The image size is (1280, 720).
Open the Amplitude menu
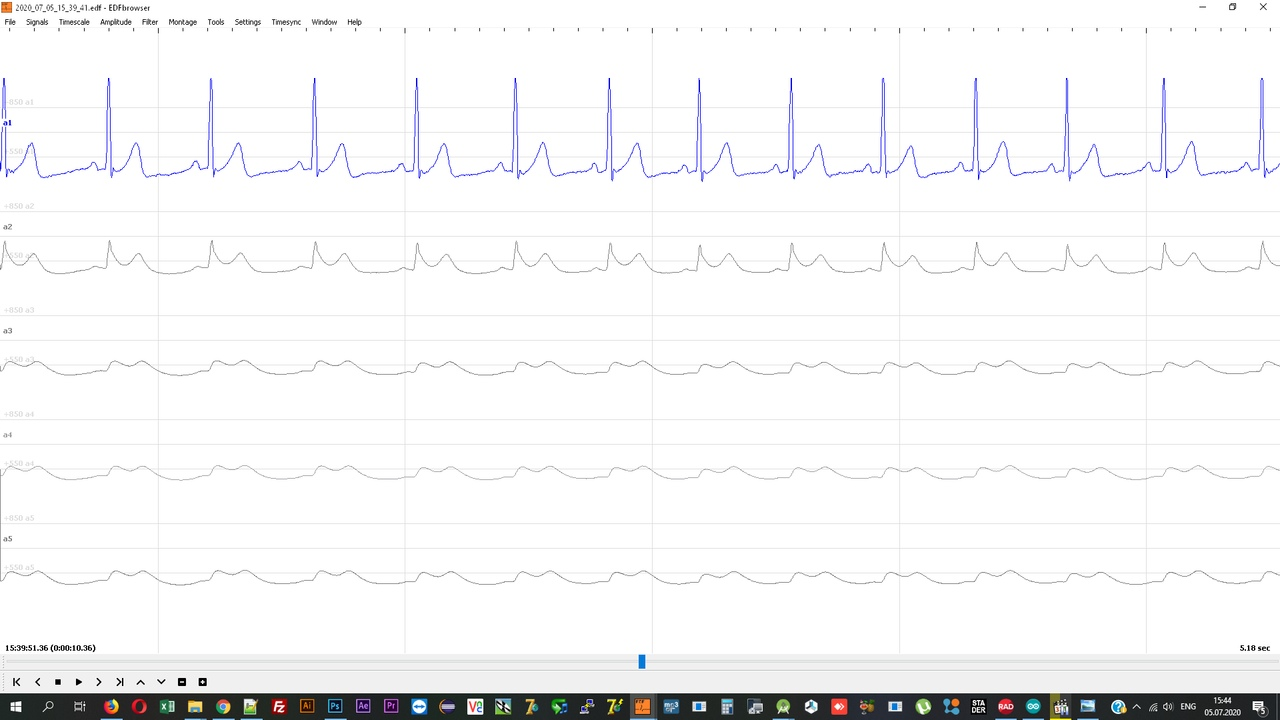pos(116,22)
